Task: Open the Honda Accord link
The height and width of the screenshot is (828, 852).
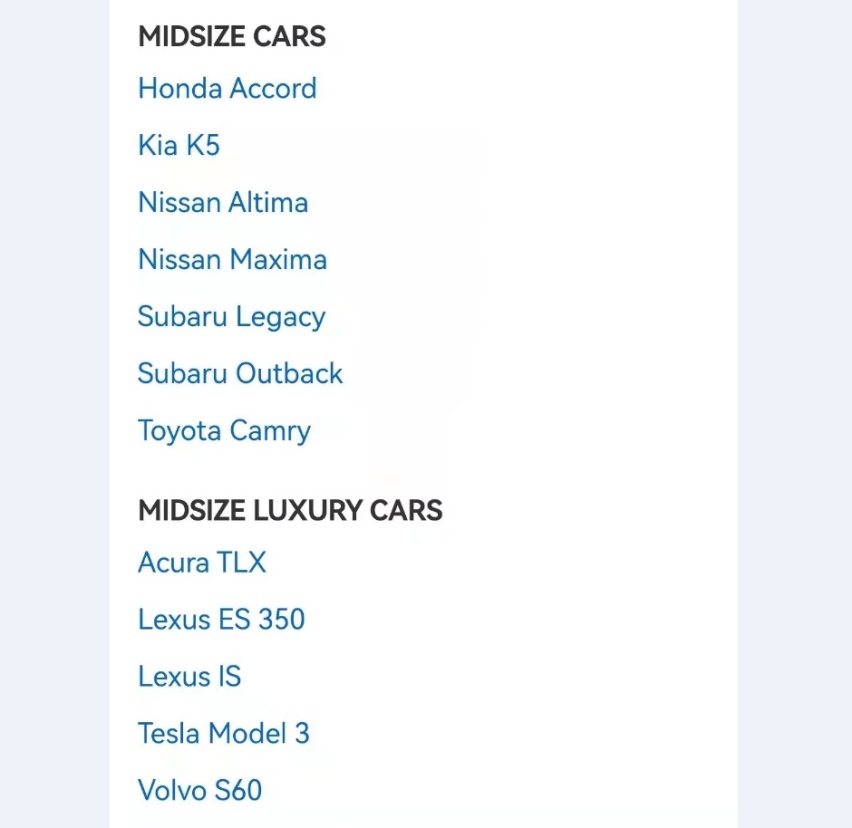Action: pos(227,89)
